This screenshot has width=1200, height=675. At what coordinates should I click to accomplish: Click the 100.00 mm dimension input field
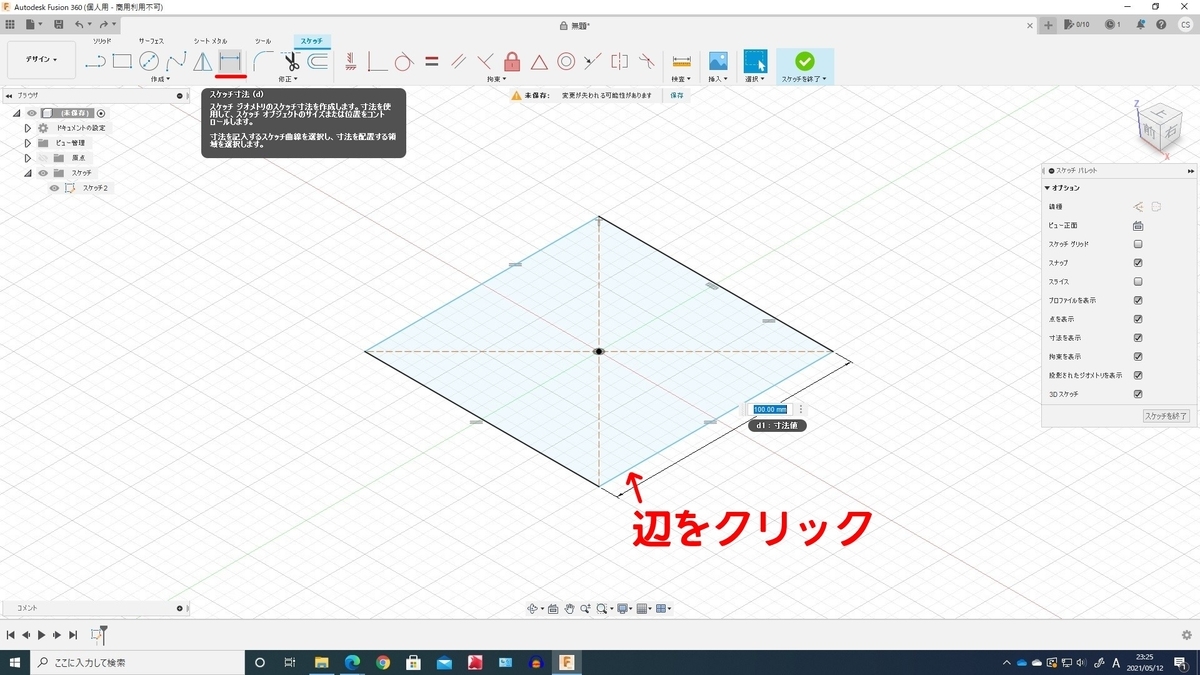click(768, 409)
